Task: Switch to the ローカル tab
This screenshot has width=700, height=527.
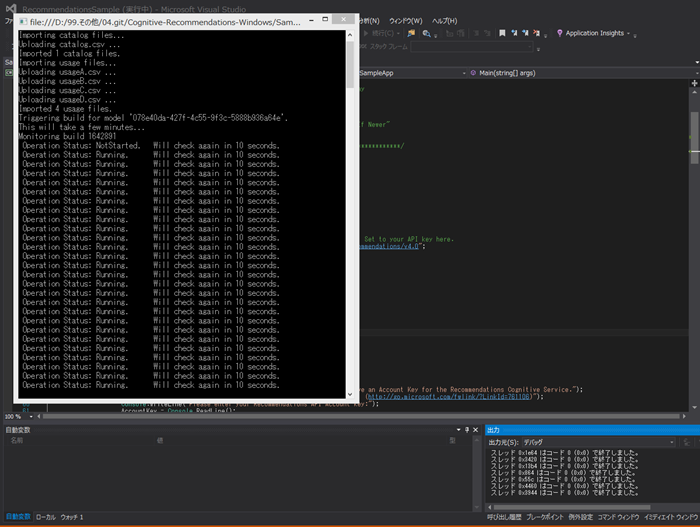Action: 46,517
